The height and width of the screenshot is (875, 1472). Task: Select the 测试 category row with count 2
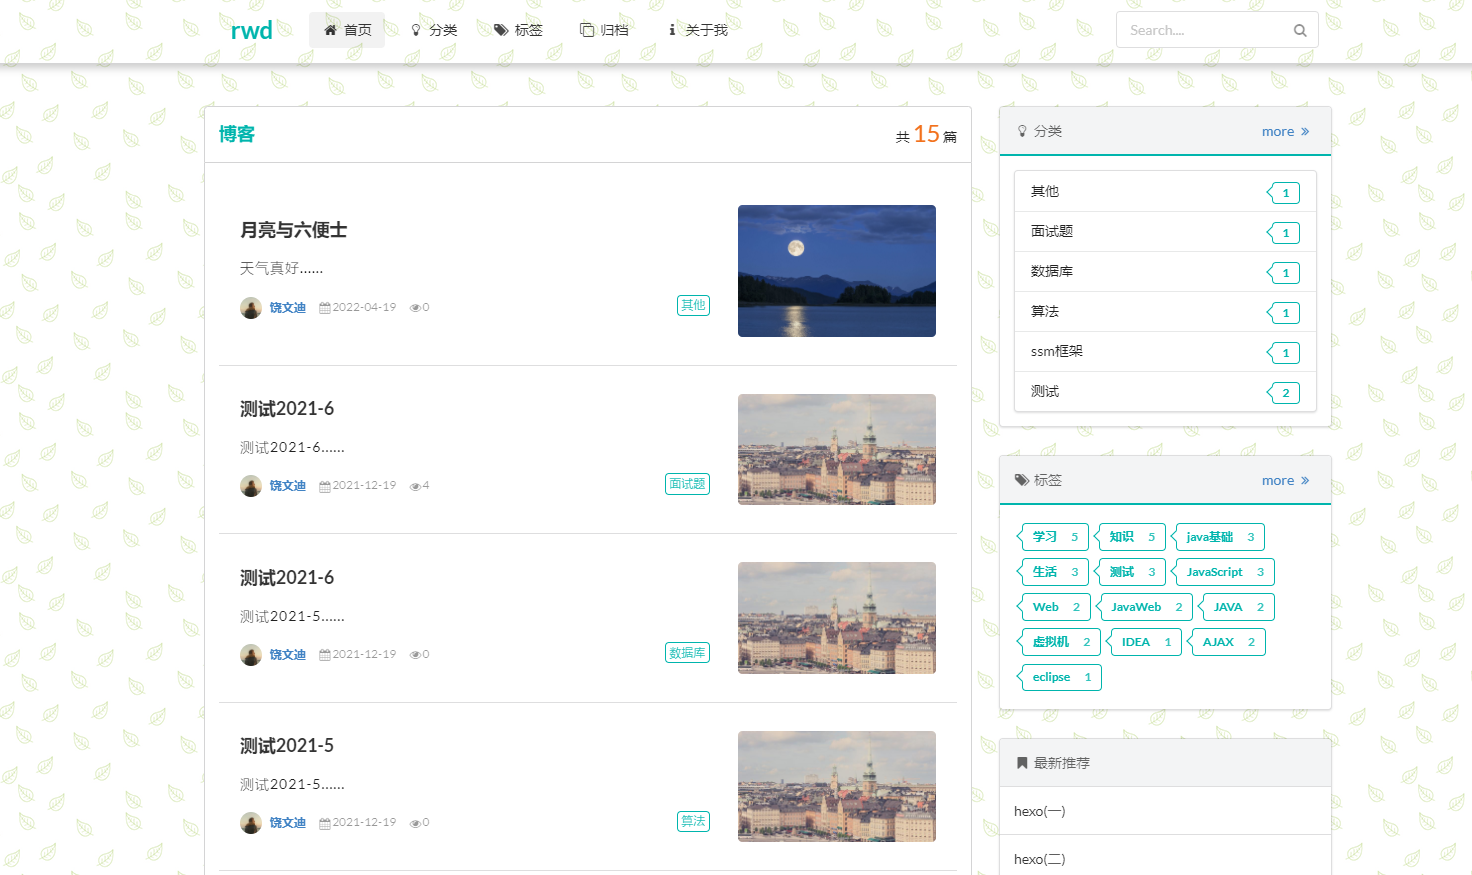[x=1165, y=392]
